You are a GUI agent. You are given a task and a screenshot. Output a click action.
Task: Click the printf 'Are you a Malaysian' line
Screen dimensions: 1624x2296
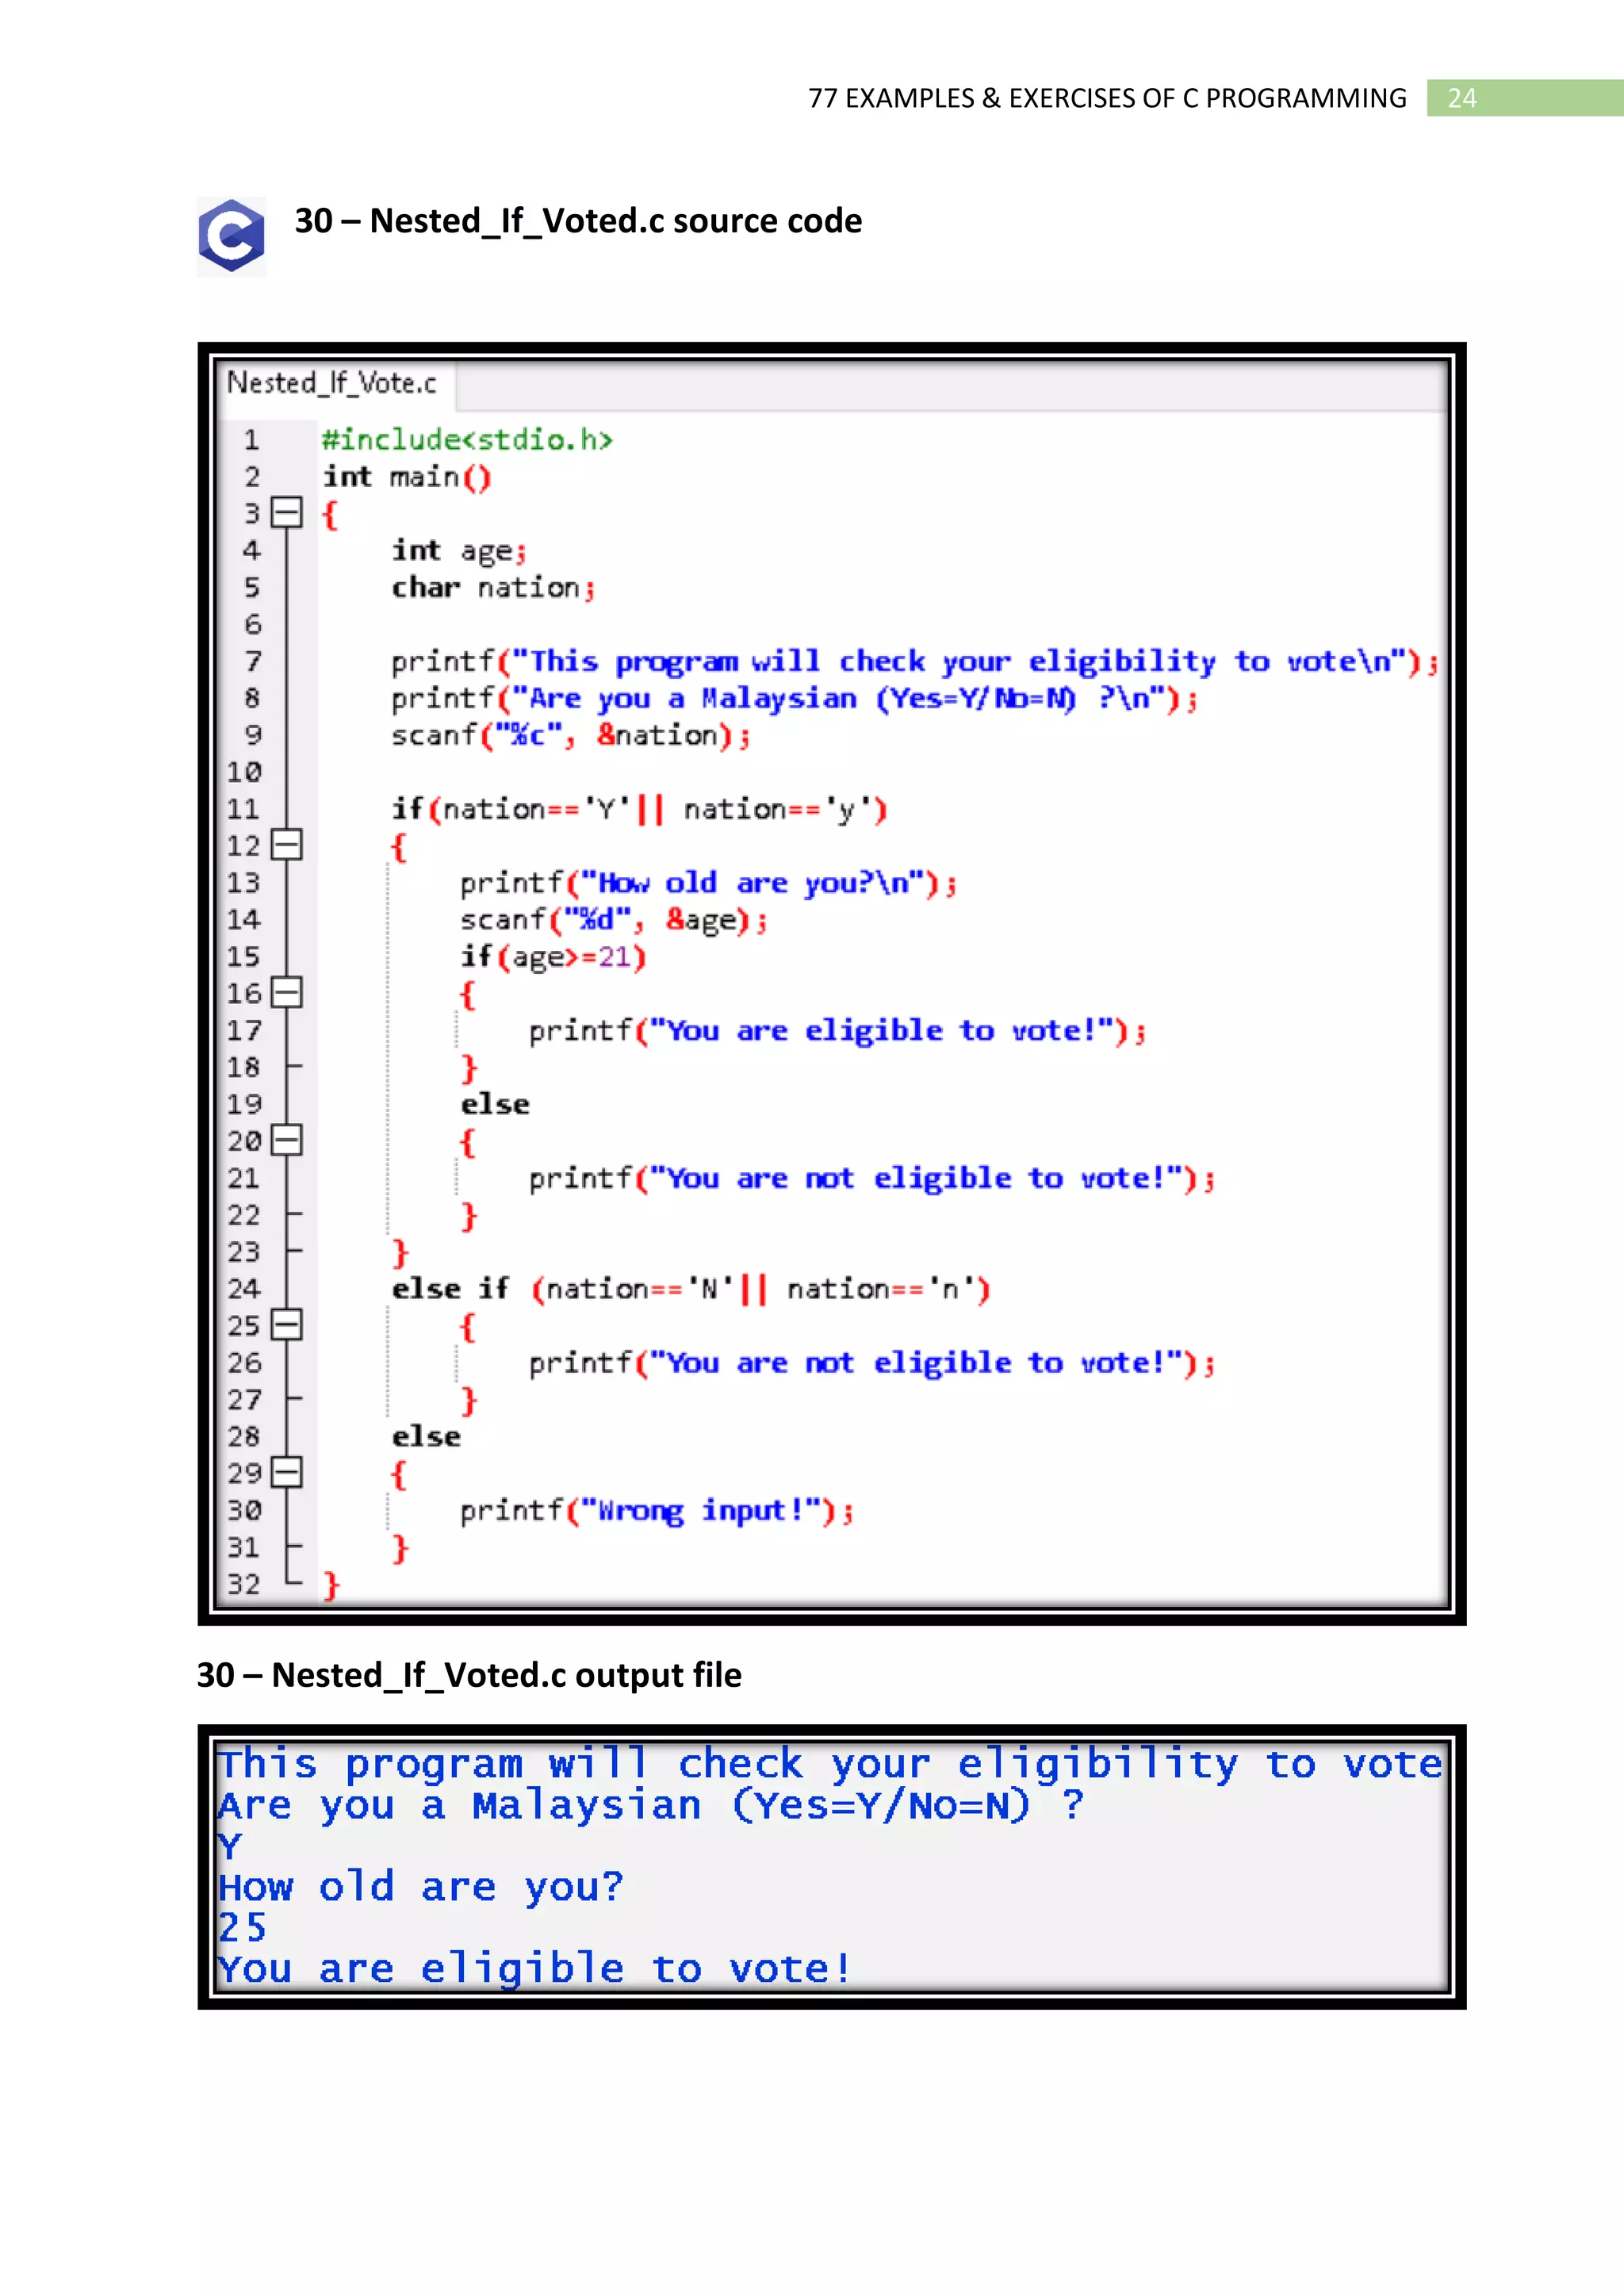point(794,699)
